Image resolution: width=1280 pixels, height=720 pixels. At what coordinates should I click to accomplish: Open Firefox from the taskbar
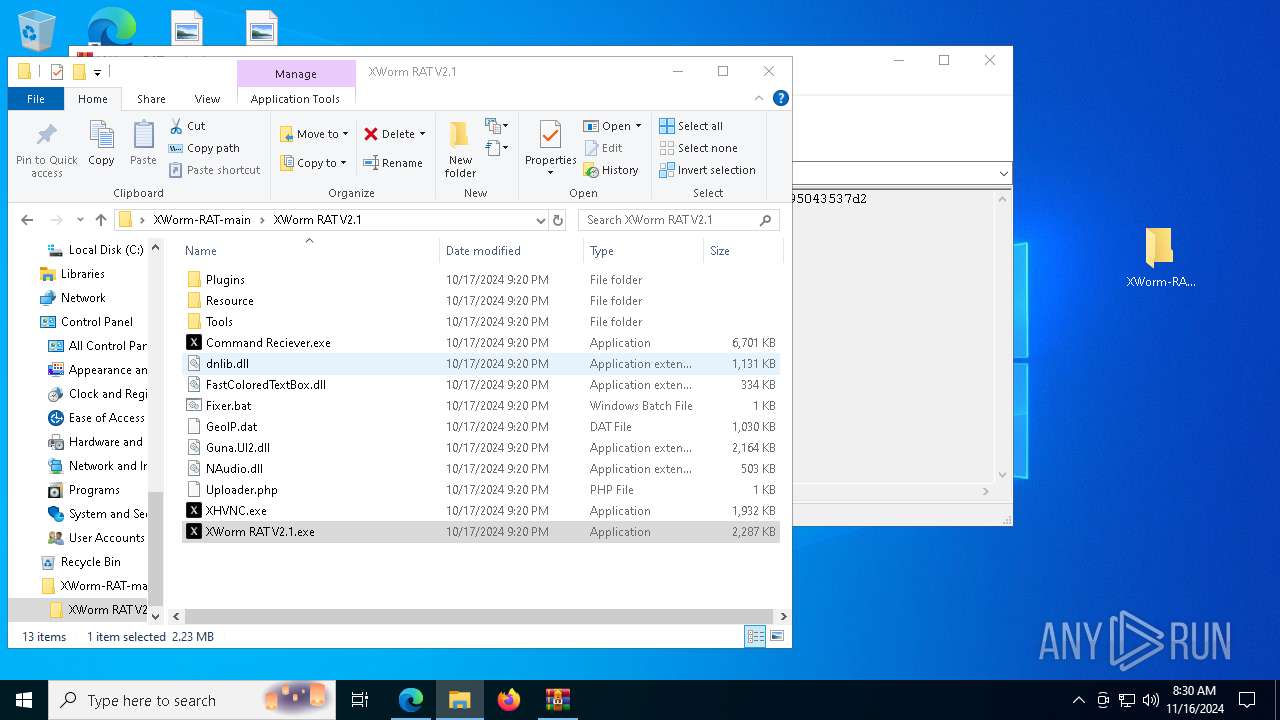[509, 700]
